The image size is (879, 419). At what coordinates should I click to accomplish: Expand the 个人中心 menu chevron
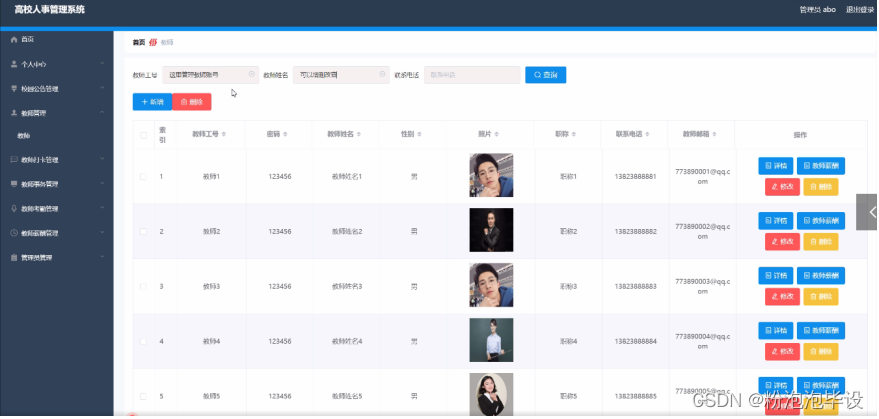102,64
